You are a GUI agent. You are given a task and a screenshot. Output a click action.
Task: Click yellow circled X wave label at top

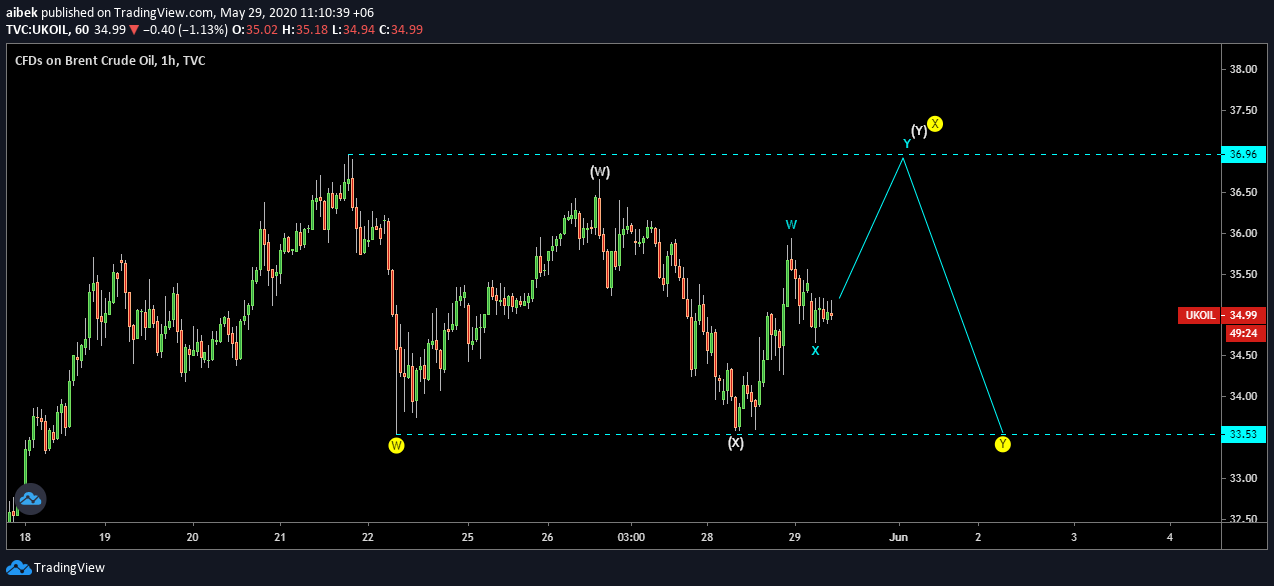pos(935,123)
